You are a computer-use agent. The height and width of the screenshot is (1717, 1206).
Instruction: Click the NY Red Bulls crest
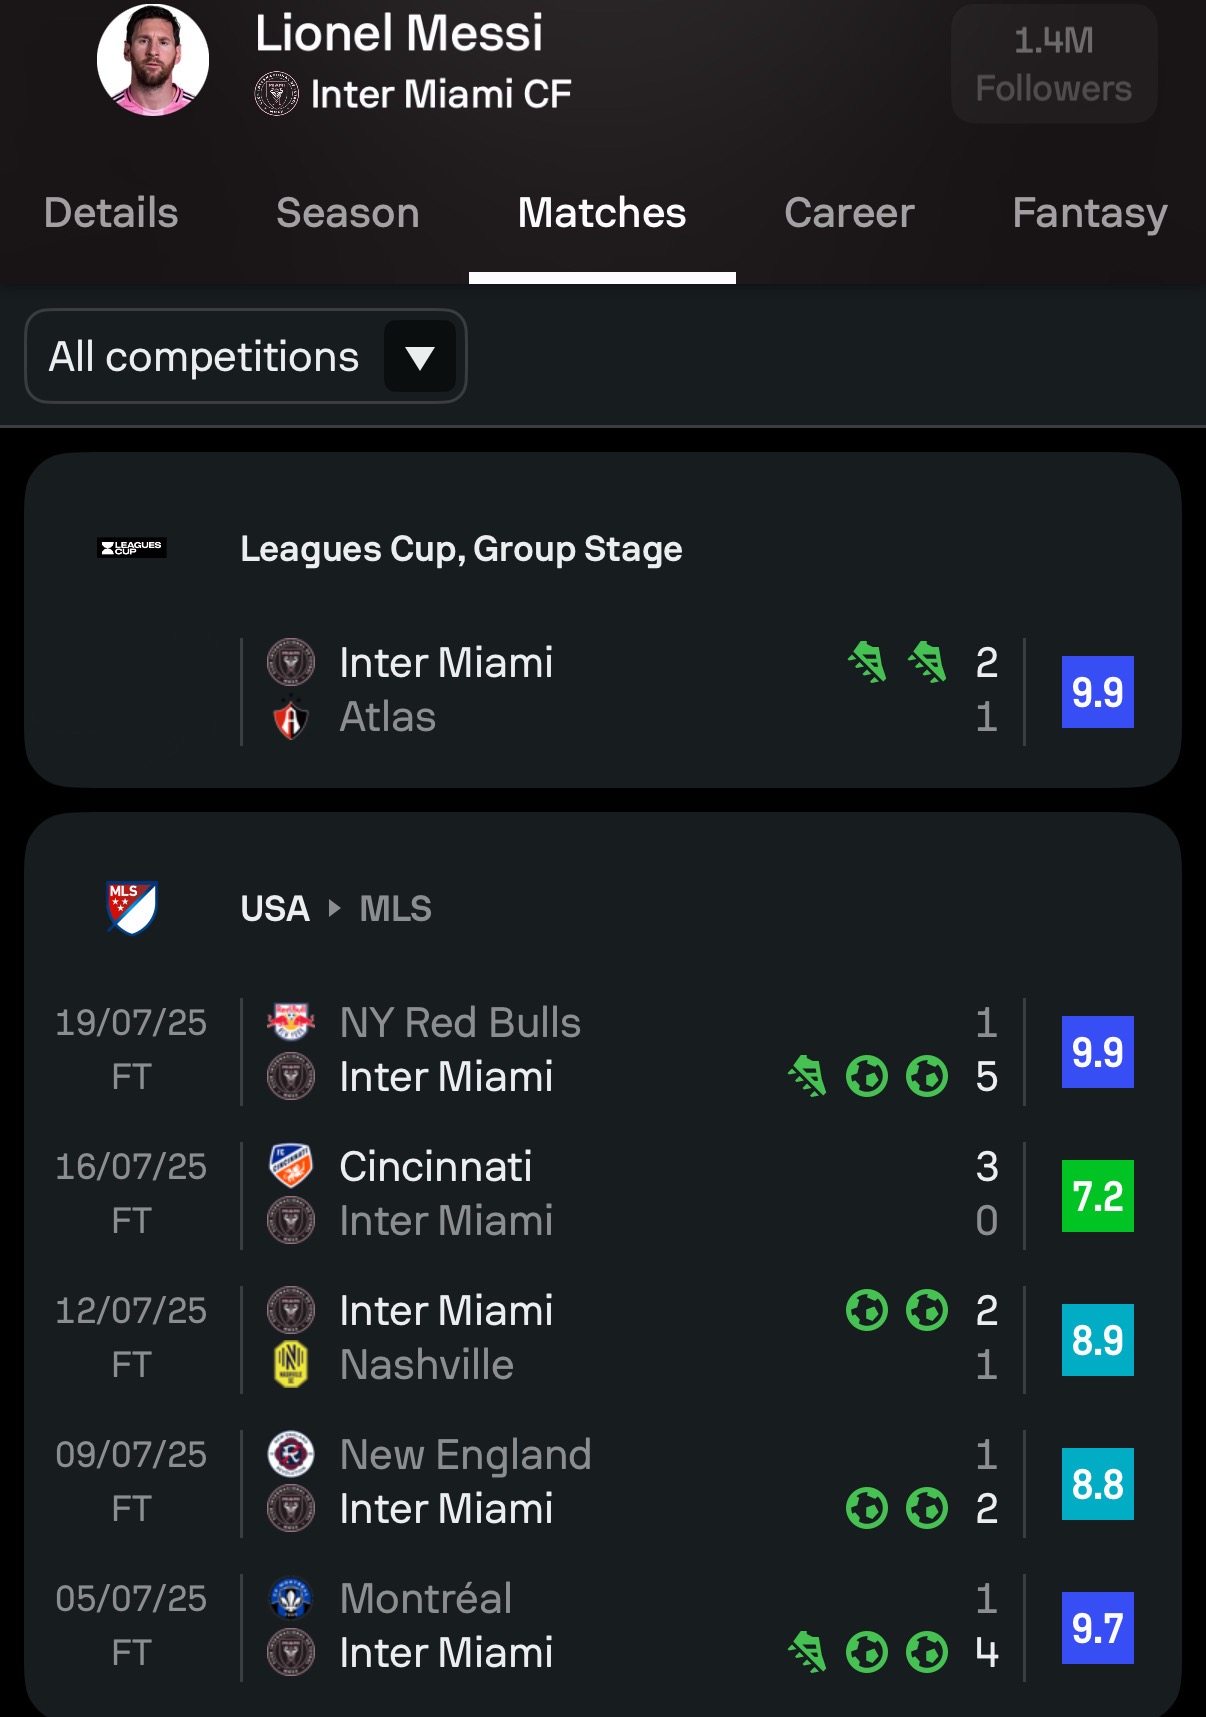coord(291,1022)
